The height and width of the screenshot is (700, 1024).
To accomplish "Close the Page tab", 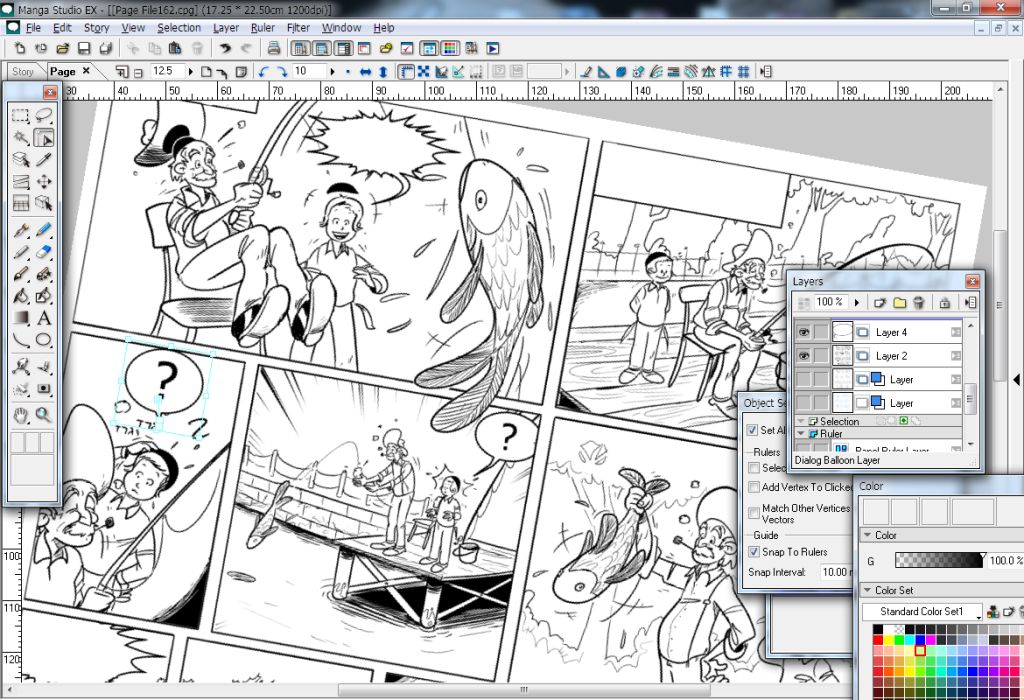I will point(86,71).
